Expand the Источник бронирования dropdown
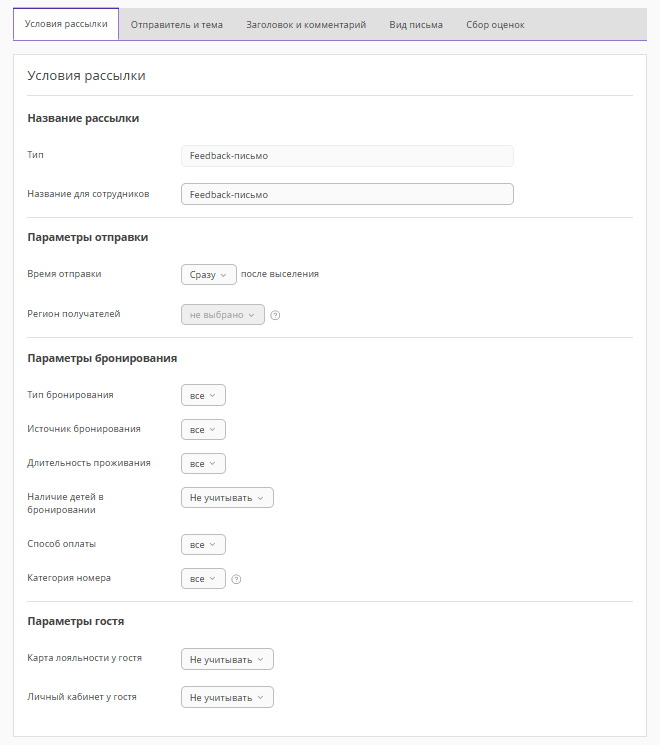This screenshot has height=745, width=660. pyautogui.click(x=203, y=430)
